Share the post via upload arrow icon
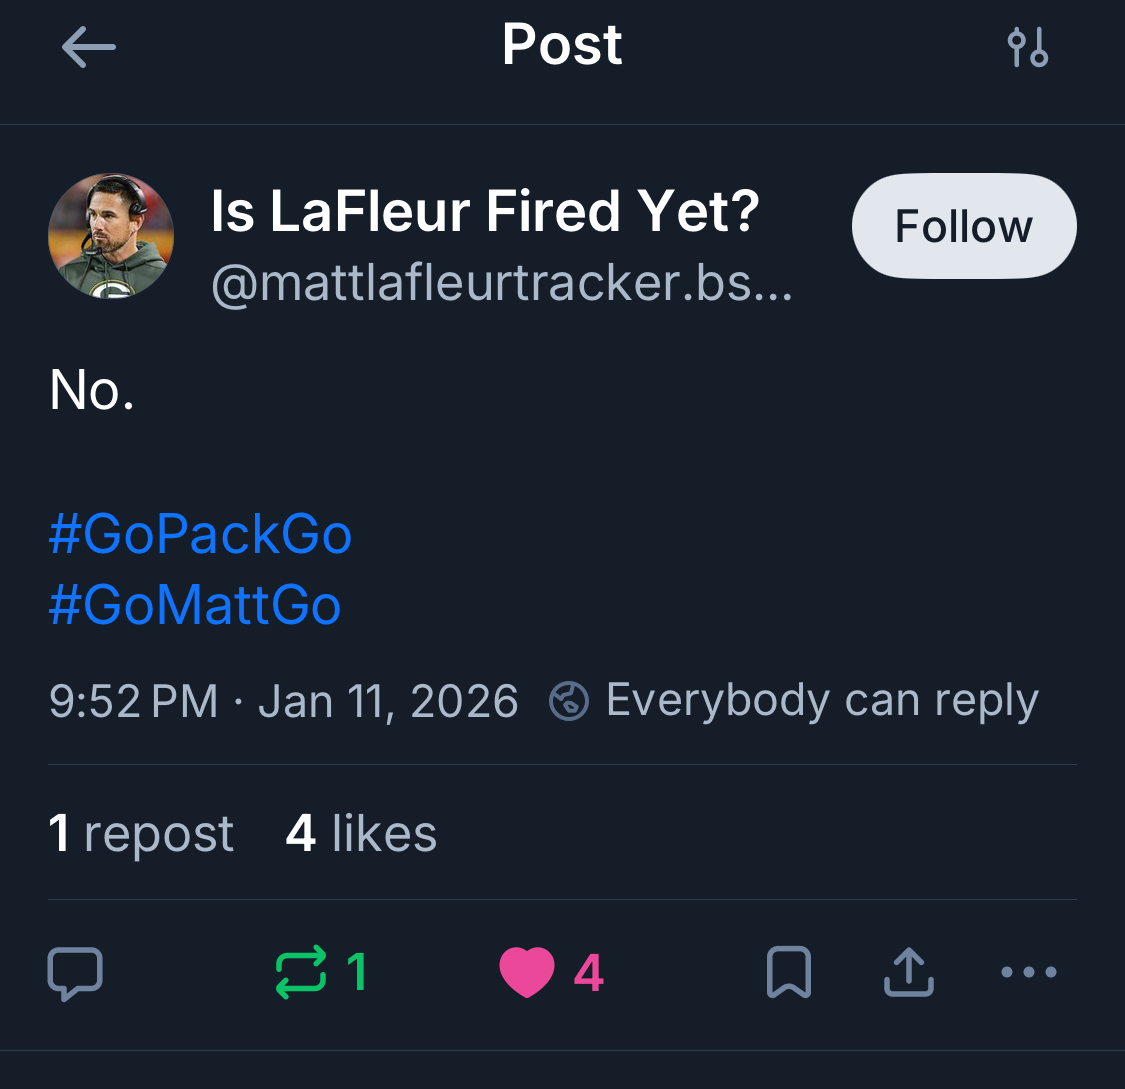 (908, 972)
